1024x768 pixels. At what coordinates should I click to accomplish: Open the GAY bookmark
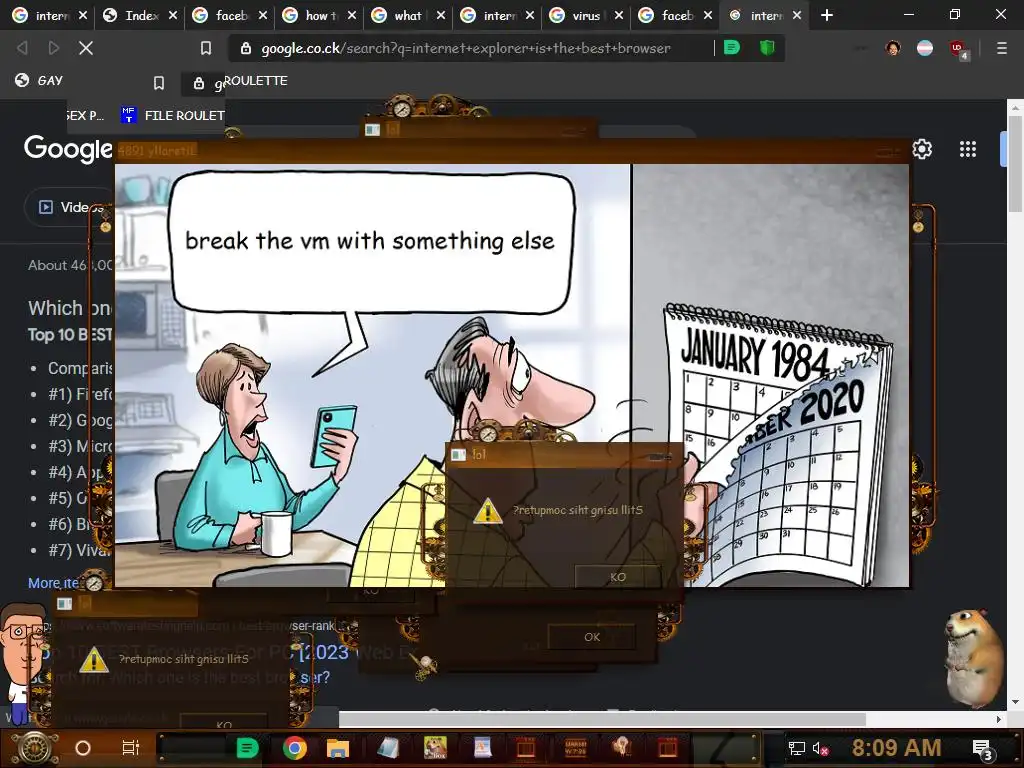[39, 80]
